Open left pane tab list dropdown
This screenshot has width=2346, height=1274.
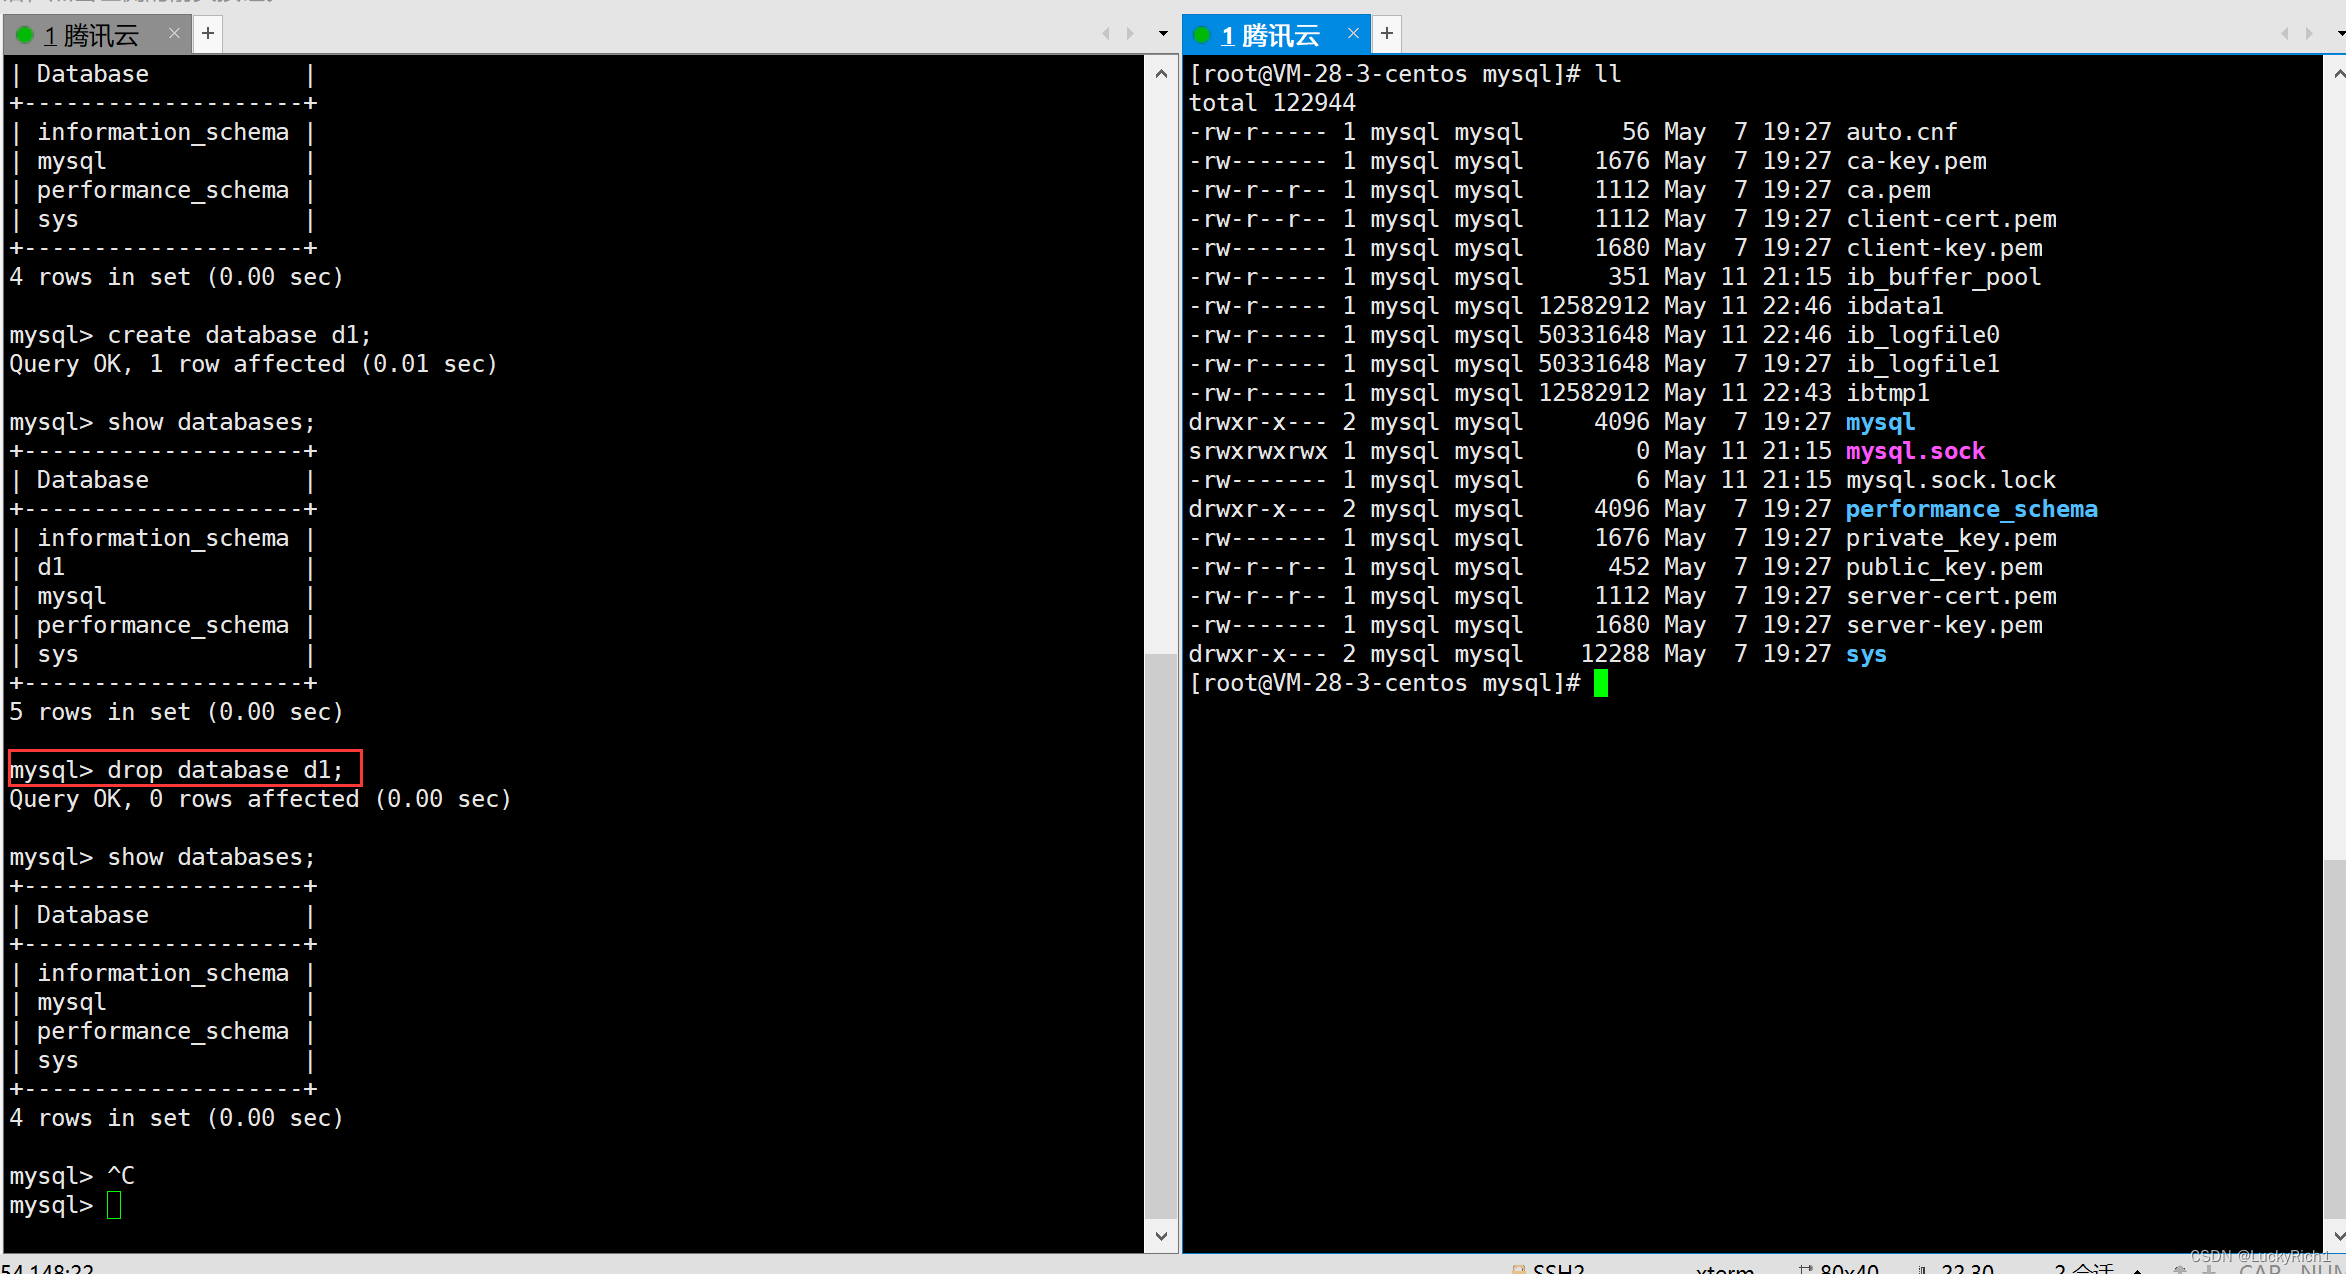point(1163,34)
